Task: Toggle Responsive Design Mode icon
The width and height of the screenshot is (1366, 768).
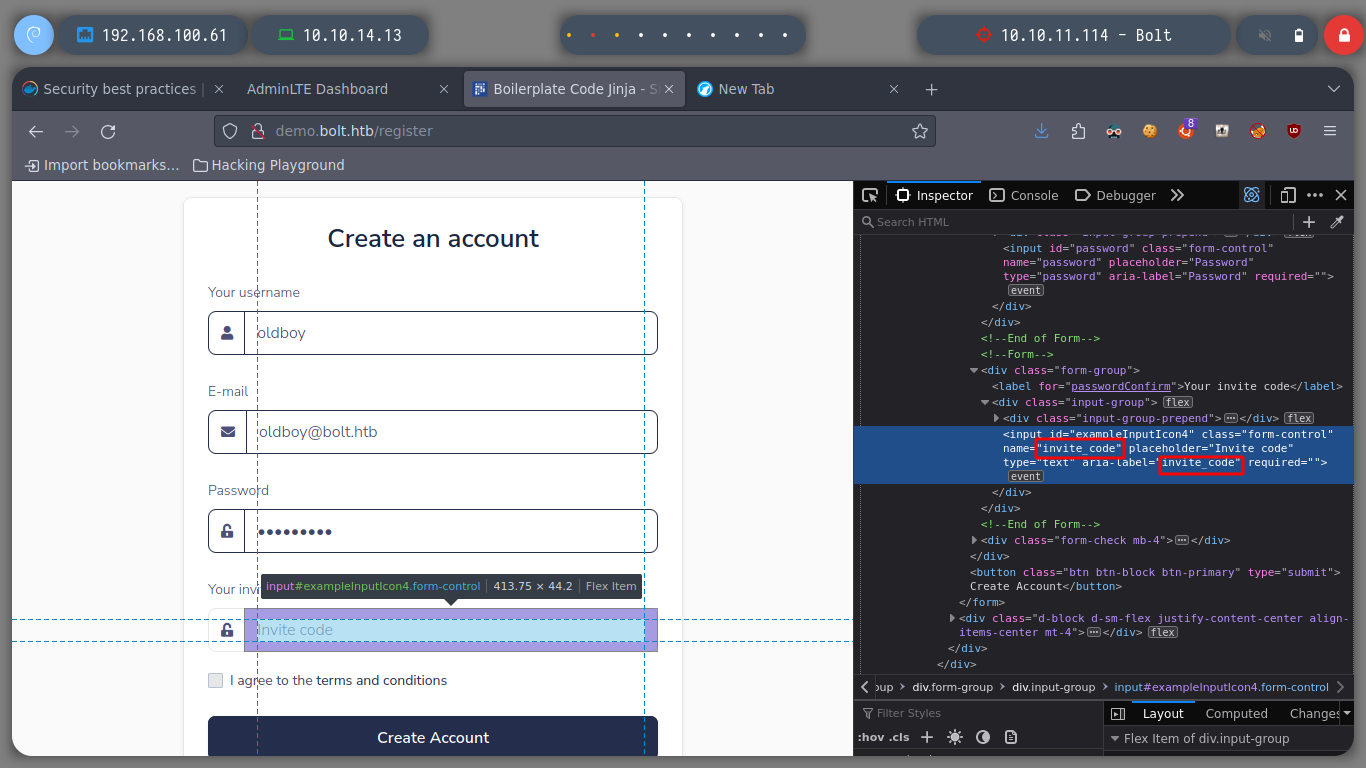Action: coord(1288,195)
